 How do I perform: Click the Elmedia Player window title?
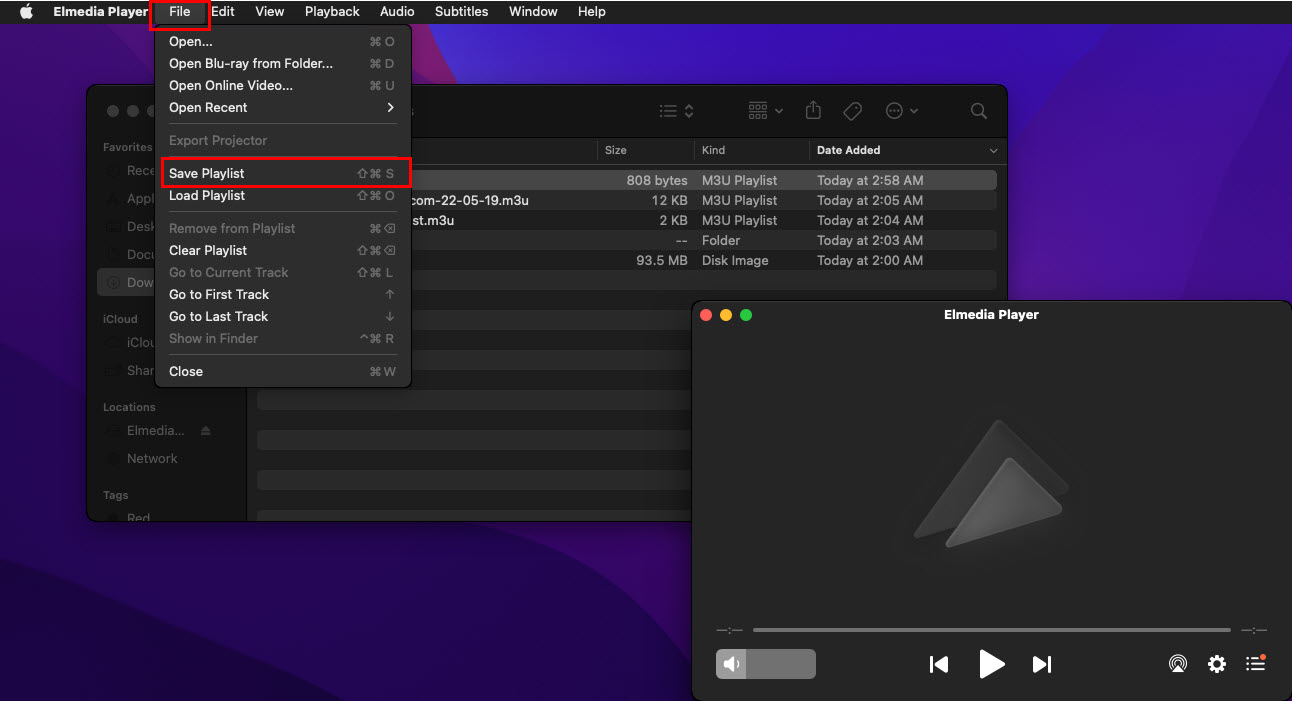pos(991,314)
